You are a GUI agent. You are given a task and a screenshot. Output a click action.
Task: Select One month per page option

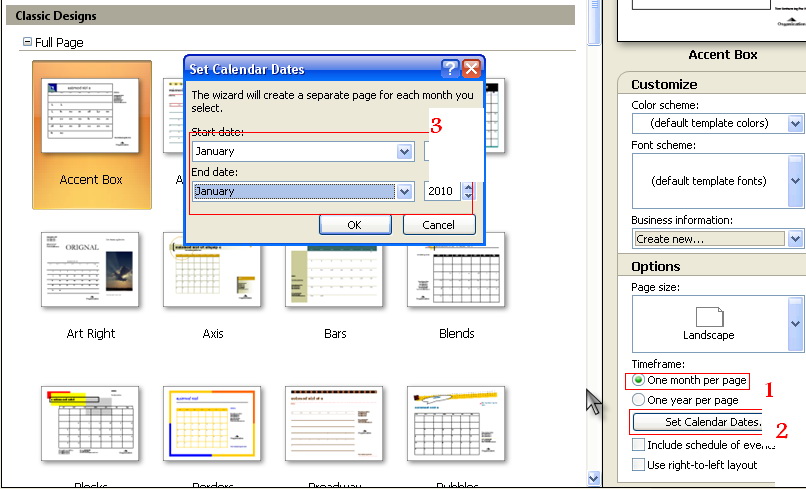(x=639, y=381)
